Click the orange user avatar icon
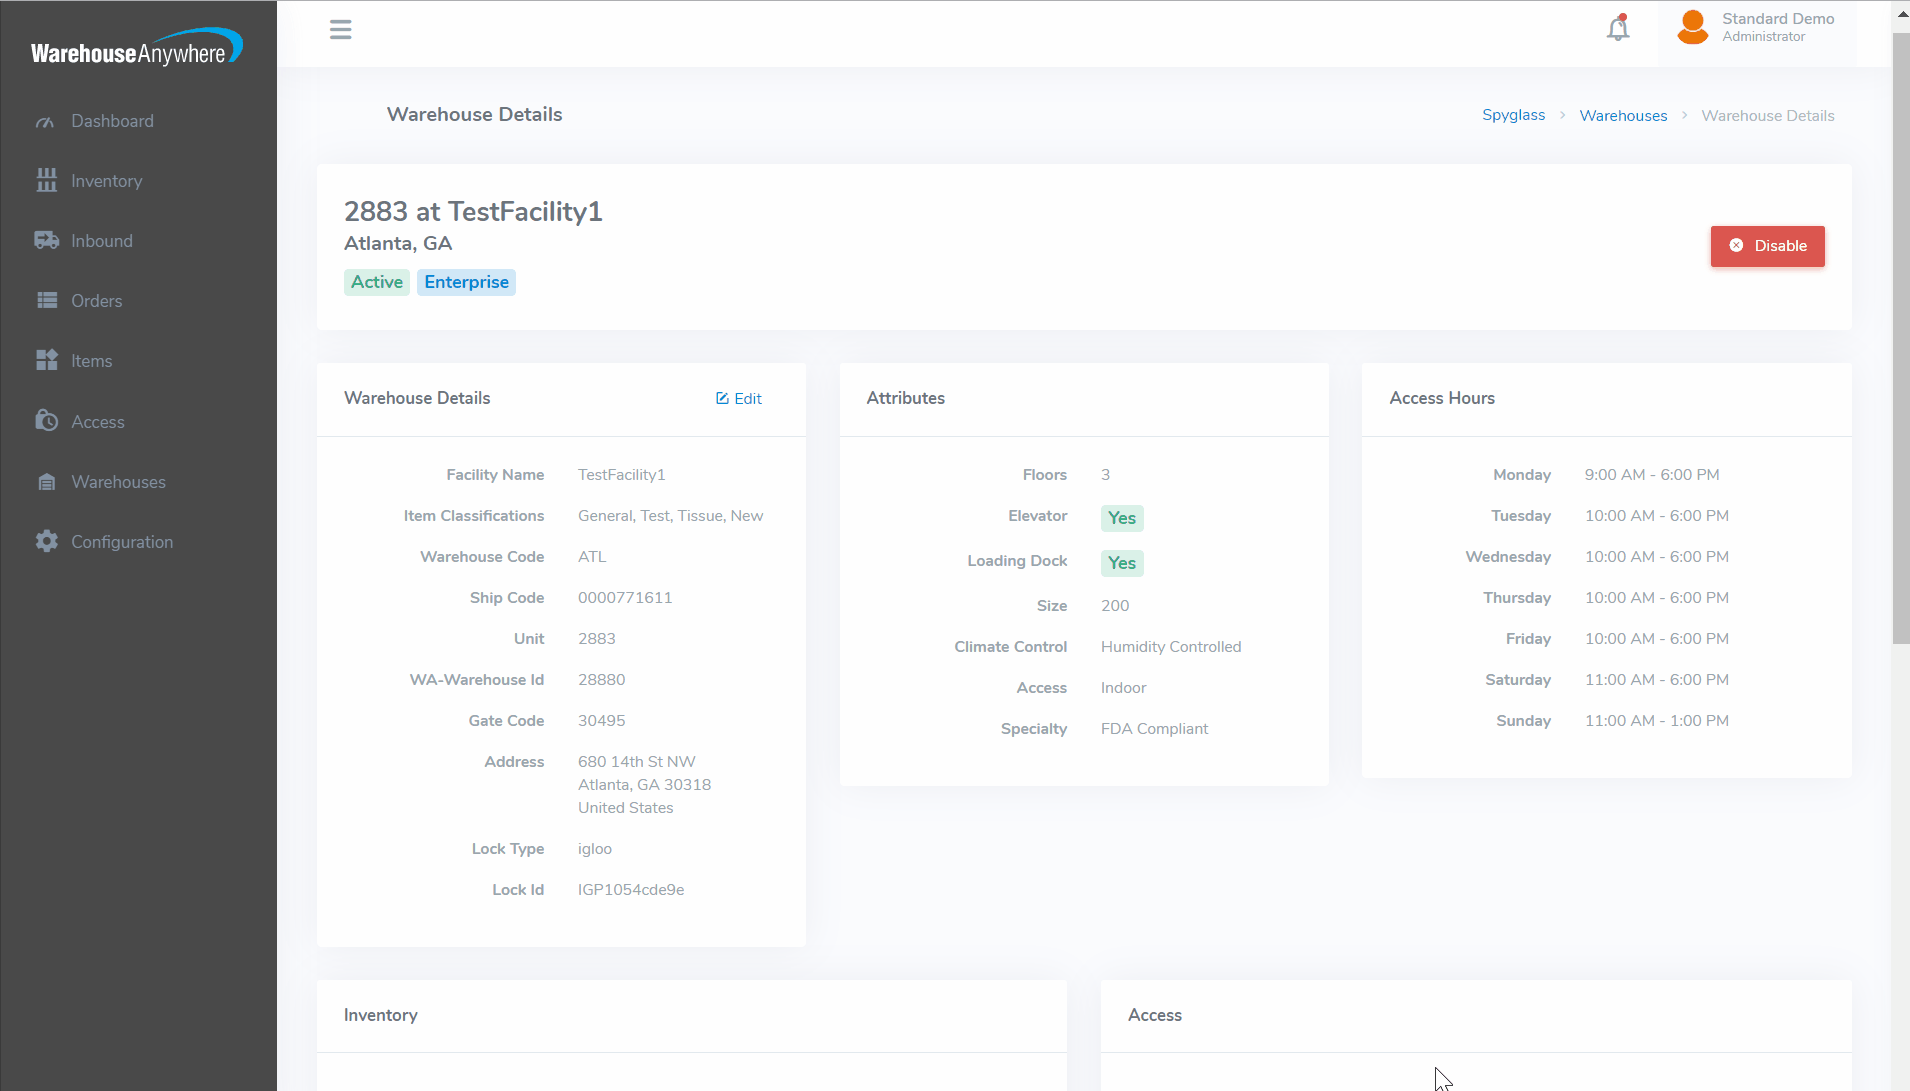 1692,28
